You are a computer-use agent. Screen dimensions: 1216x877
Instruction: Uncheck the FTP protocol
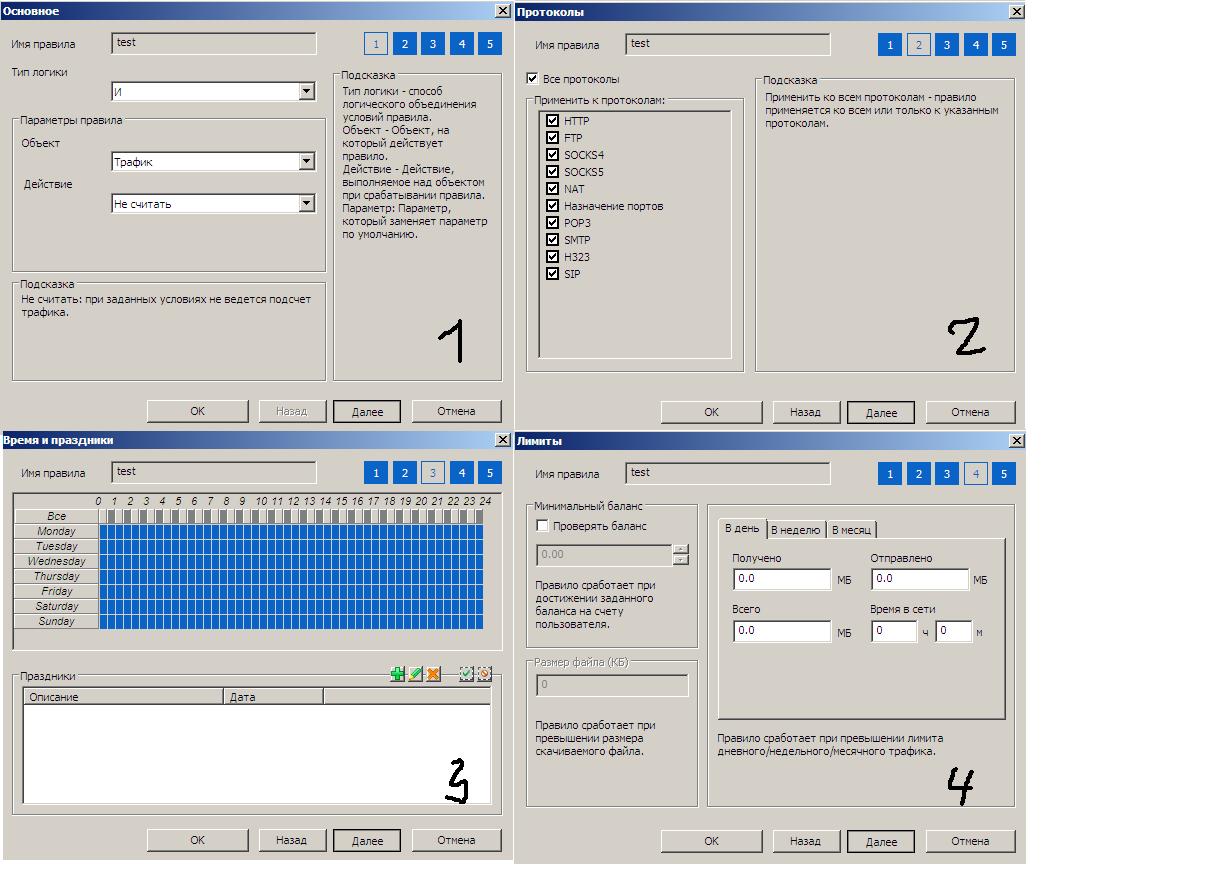(x=552, y=138)
